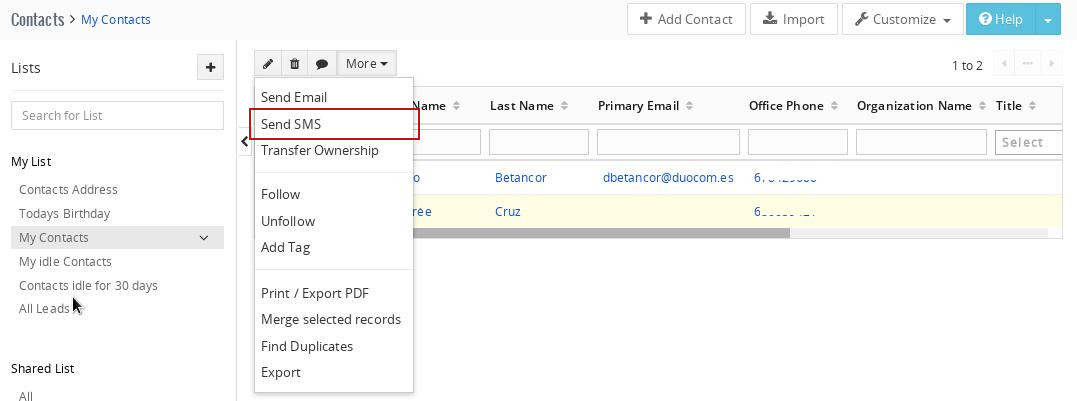Open the More actions dropdown
This screenshot has width=1077, height=401.
pyautogui.click(x=366, y=64)
